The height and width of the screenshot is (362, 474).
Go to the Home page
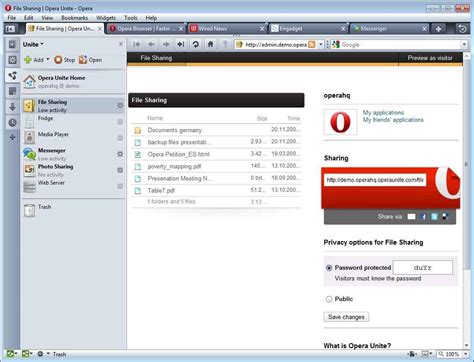coord(210,44)
